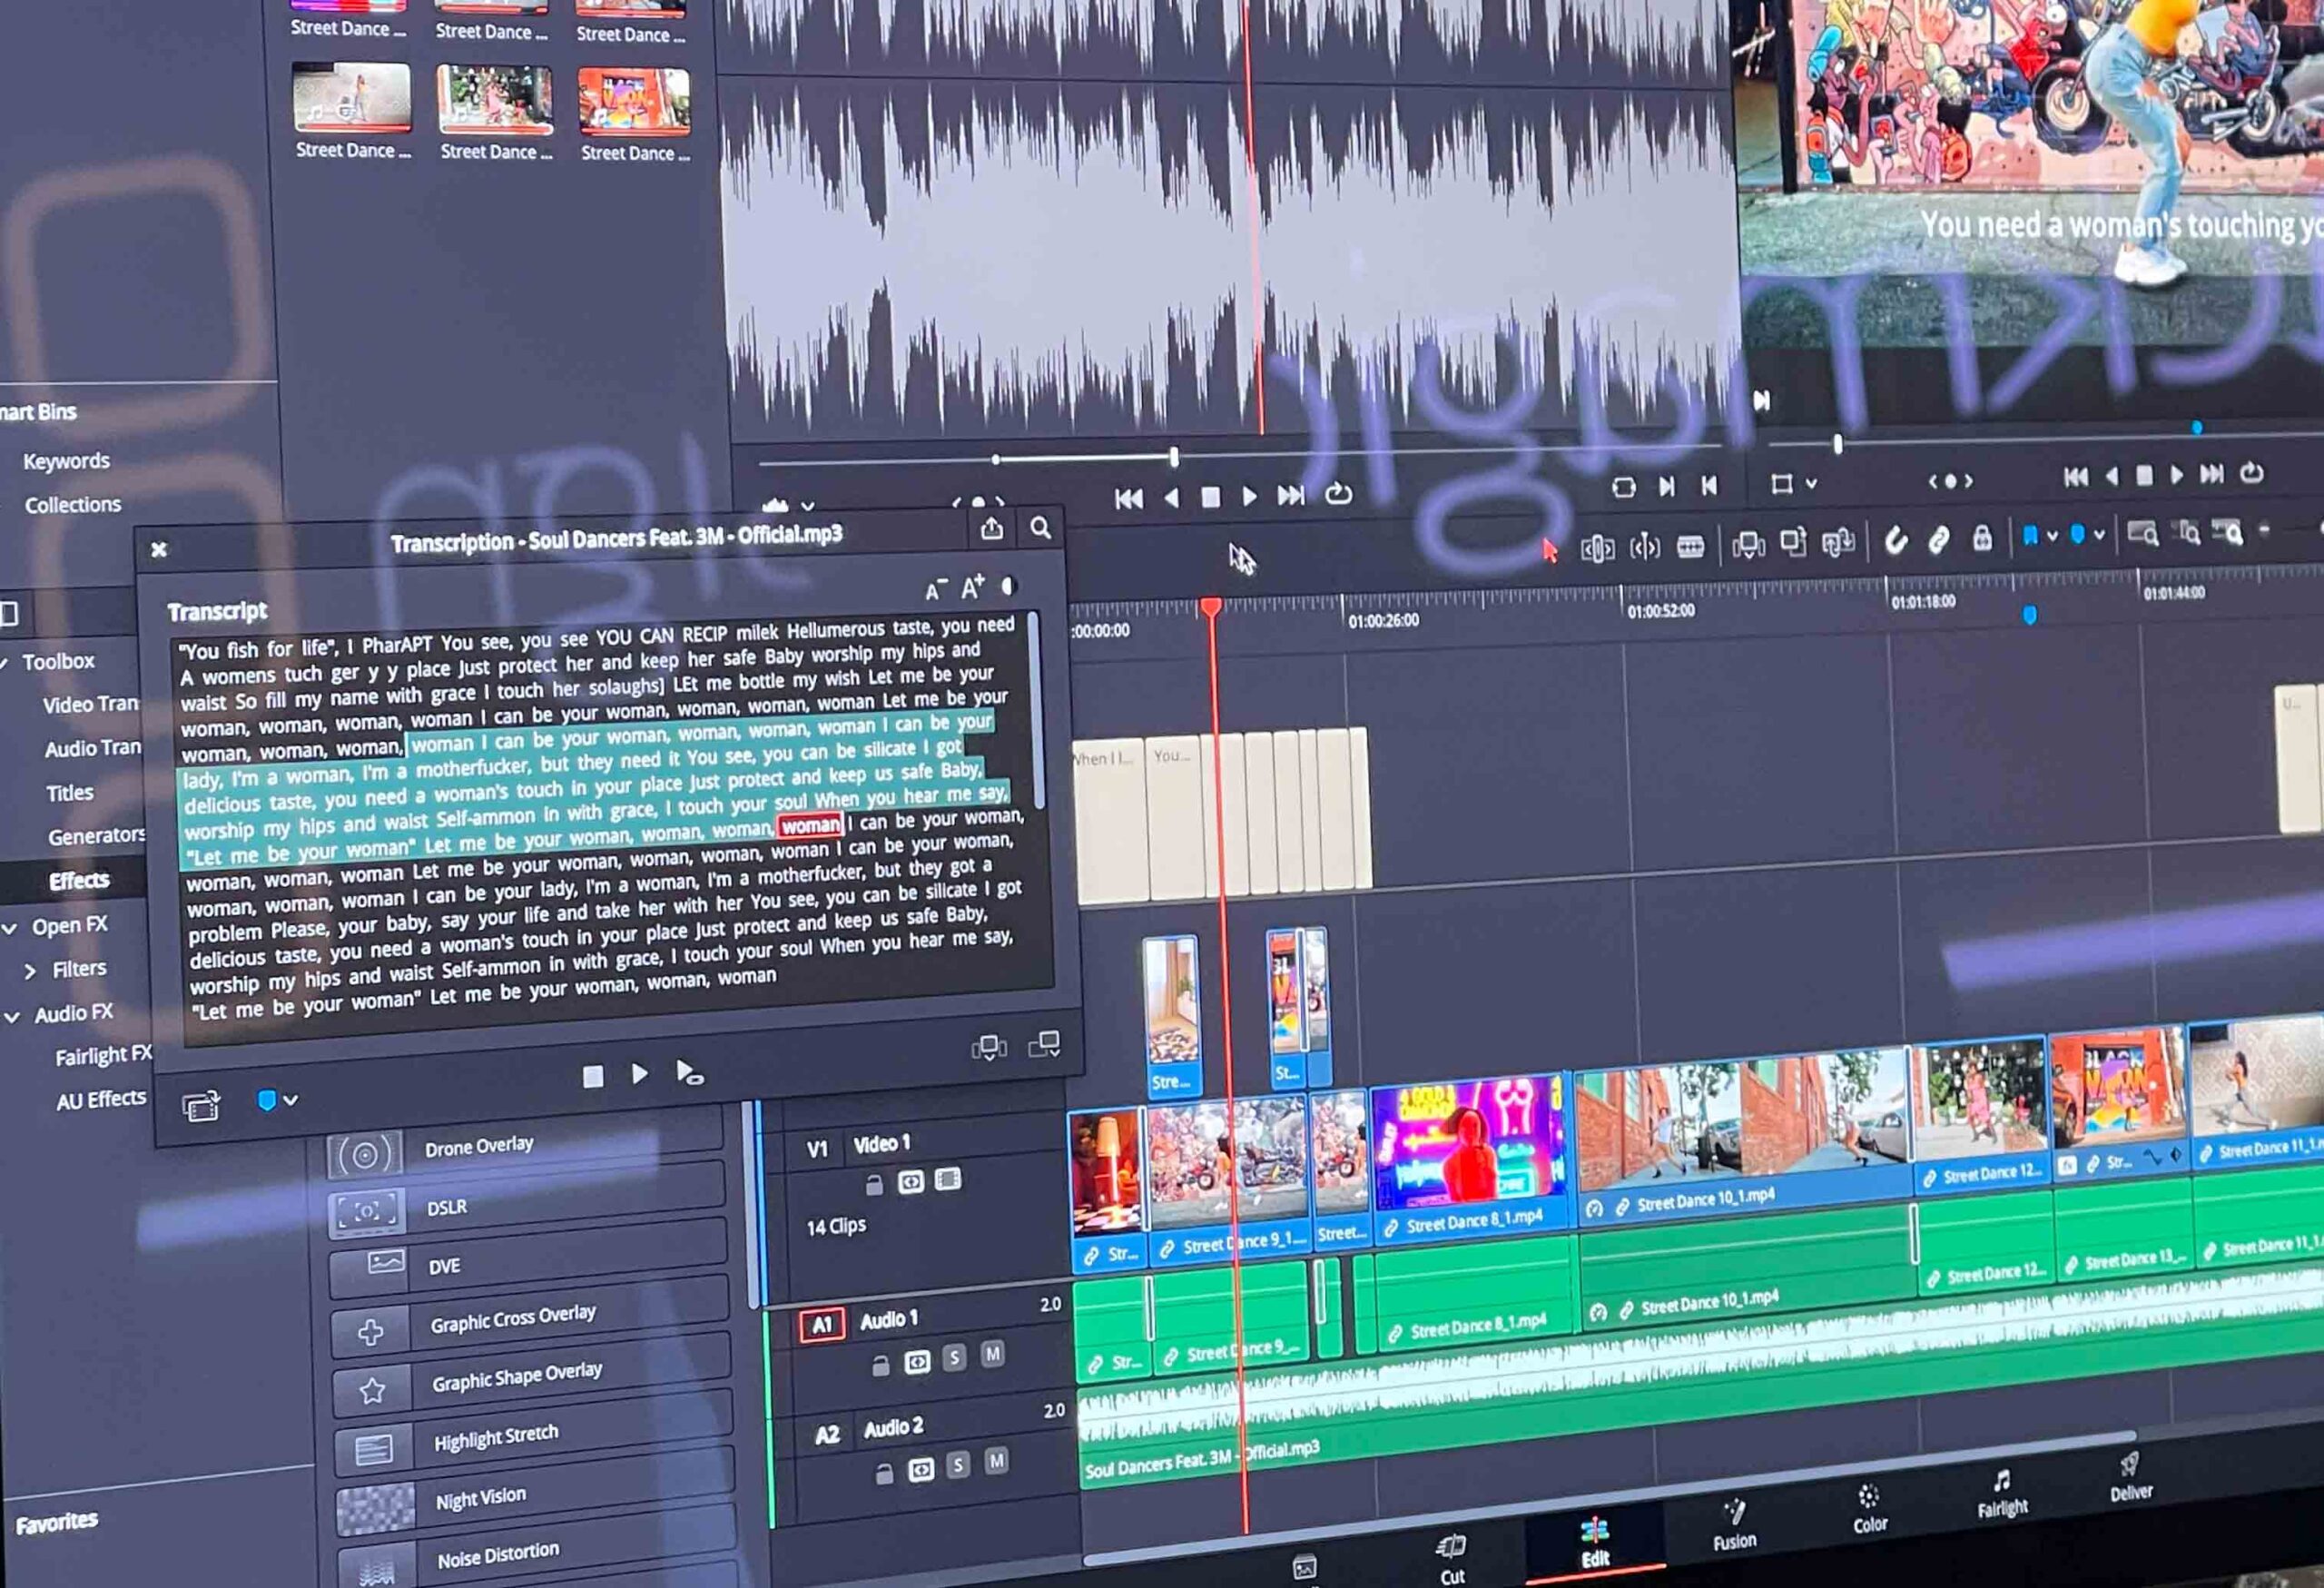Select the Dynamic Trim mode tool
2324x1588 pixels.
[1644, 547]
